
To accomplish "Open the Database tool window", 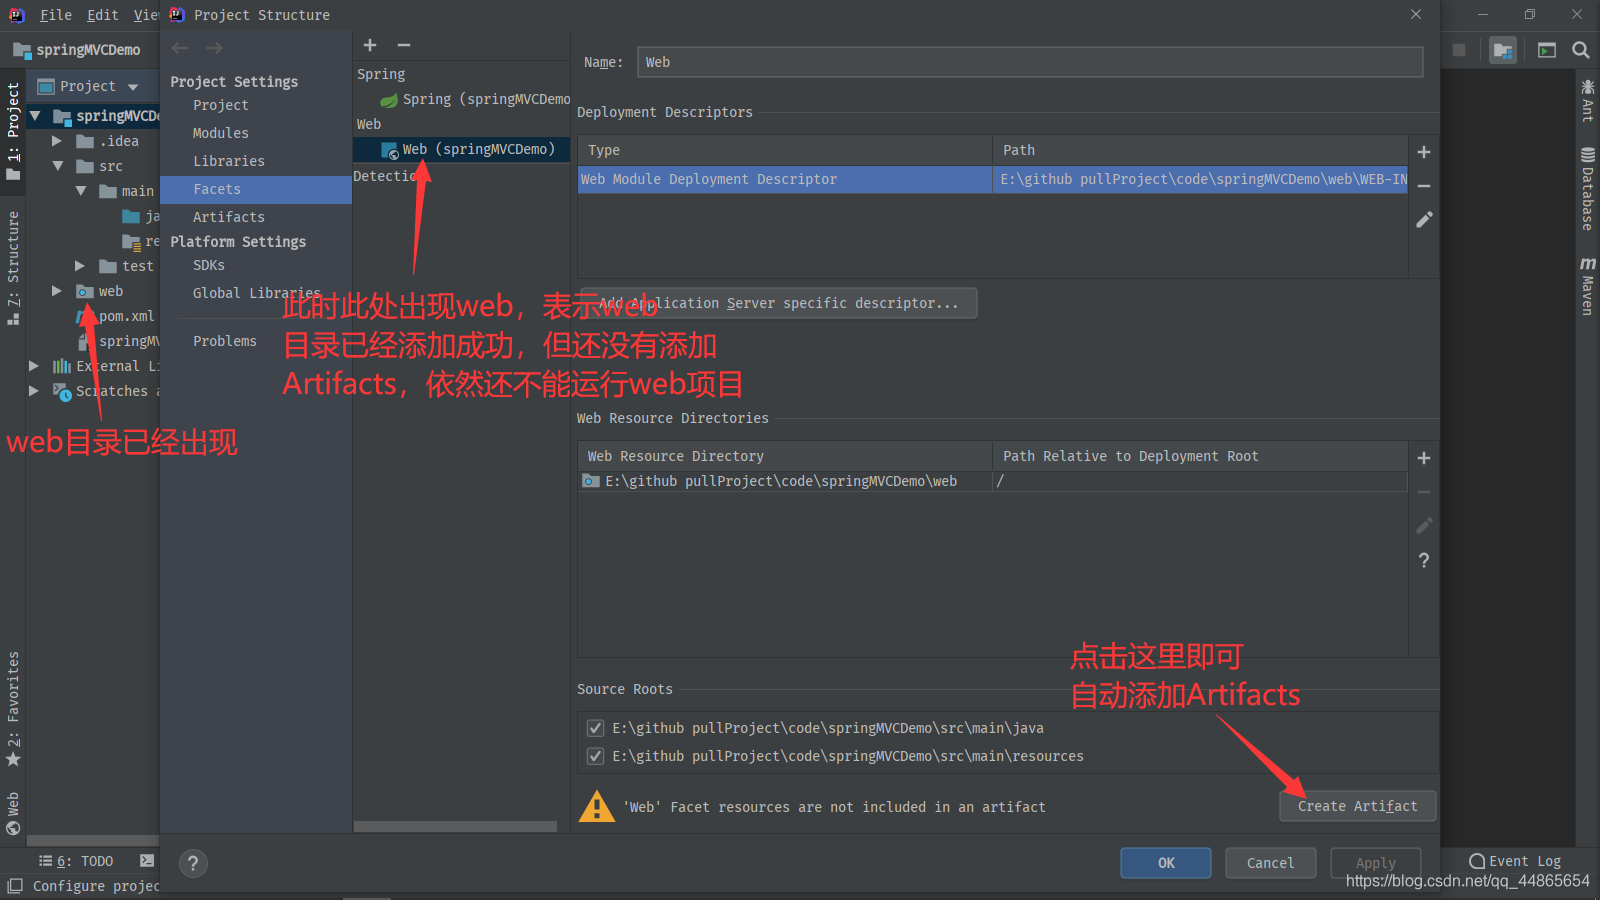I will point(1587,189).
